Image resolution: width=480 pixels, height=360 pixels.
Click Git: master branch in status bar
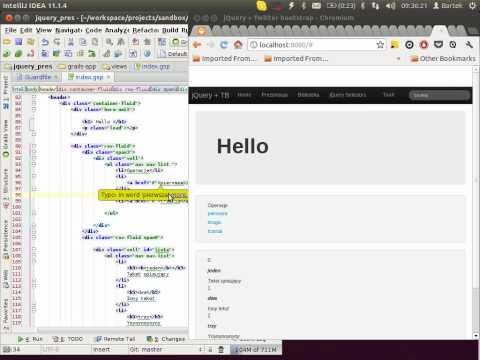tap(146, 349)
